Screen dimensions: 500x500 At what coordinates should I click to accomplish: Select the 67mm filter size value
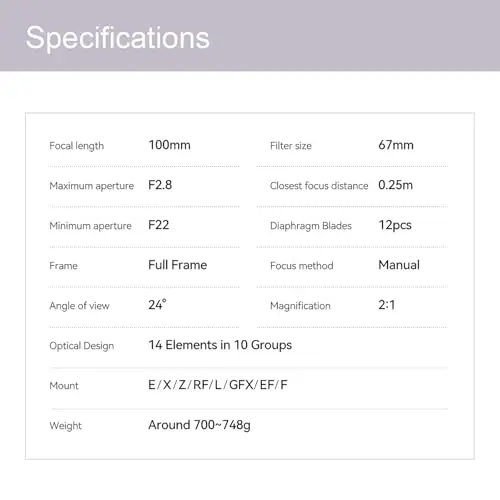[x=396, y=145]
